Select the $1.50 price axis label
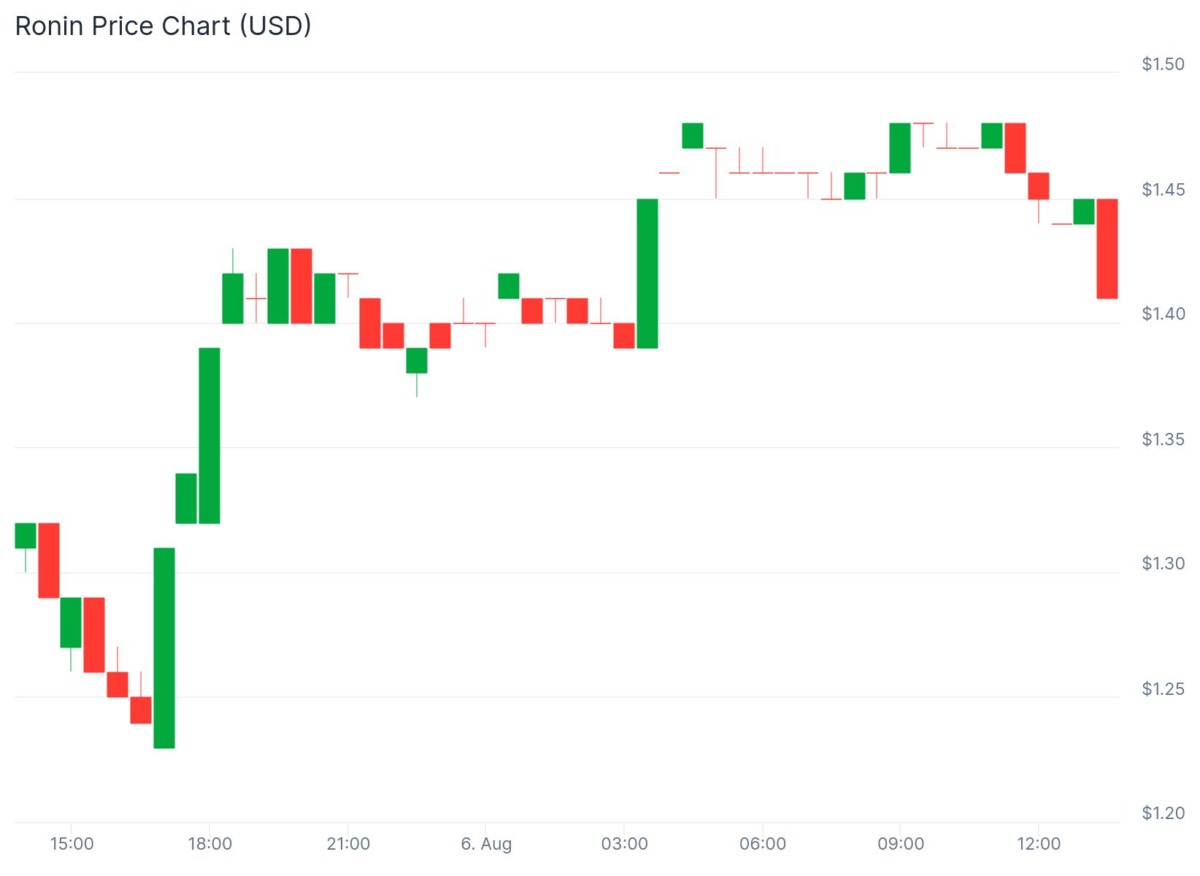1200x876 pixels. [1163, 65]
